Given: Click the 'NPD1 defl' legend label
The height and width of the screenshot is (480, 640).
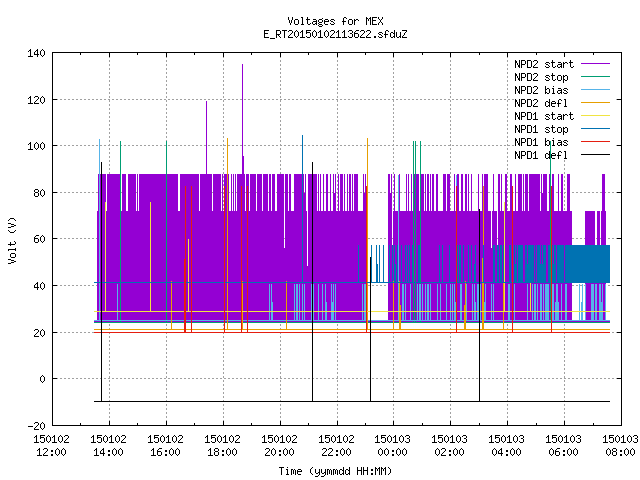Looking at the screenshot, I should click(x=541, y=156).
